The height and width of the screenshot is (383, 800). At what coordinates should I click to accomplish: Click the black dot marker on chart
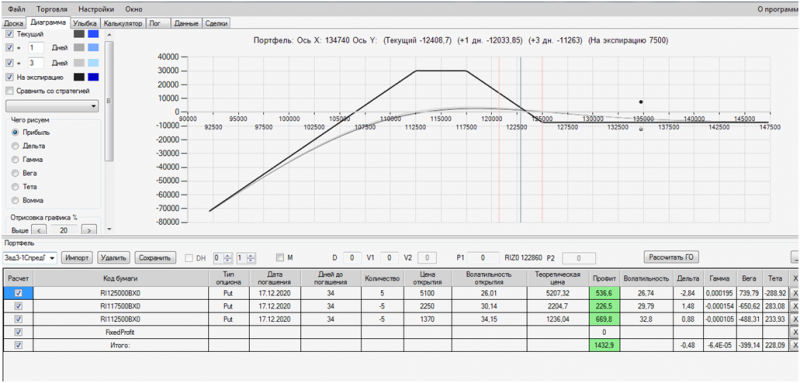point(641,102)
